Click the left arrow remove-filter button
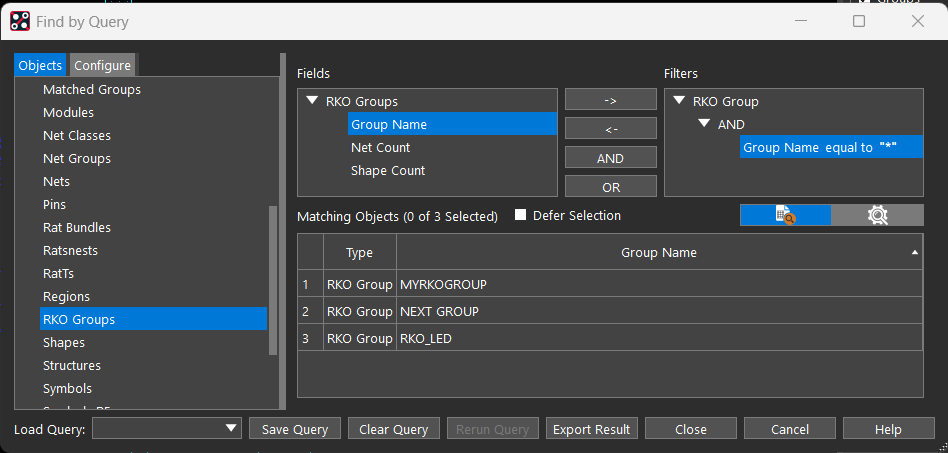The height and width of the screenshot is (453, 948). (x=610, y=129)
